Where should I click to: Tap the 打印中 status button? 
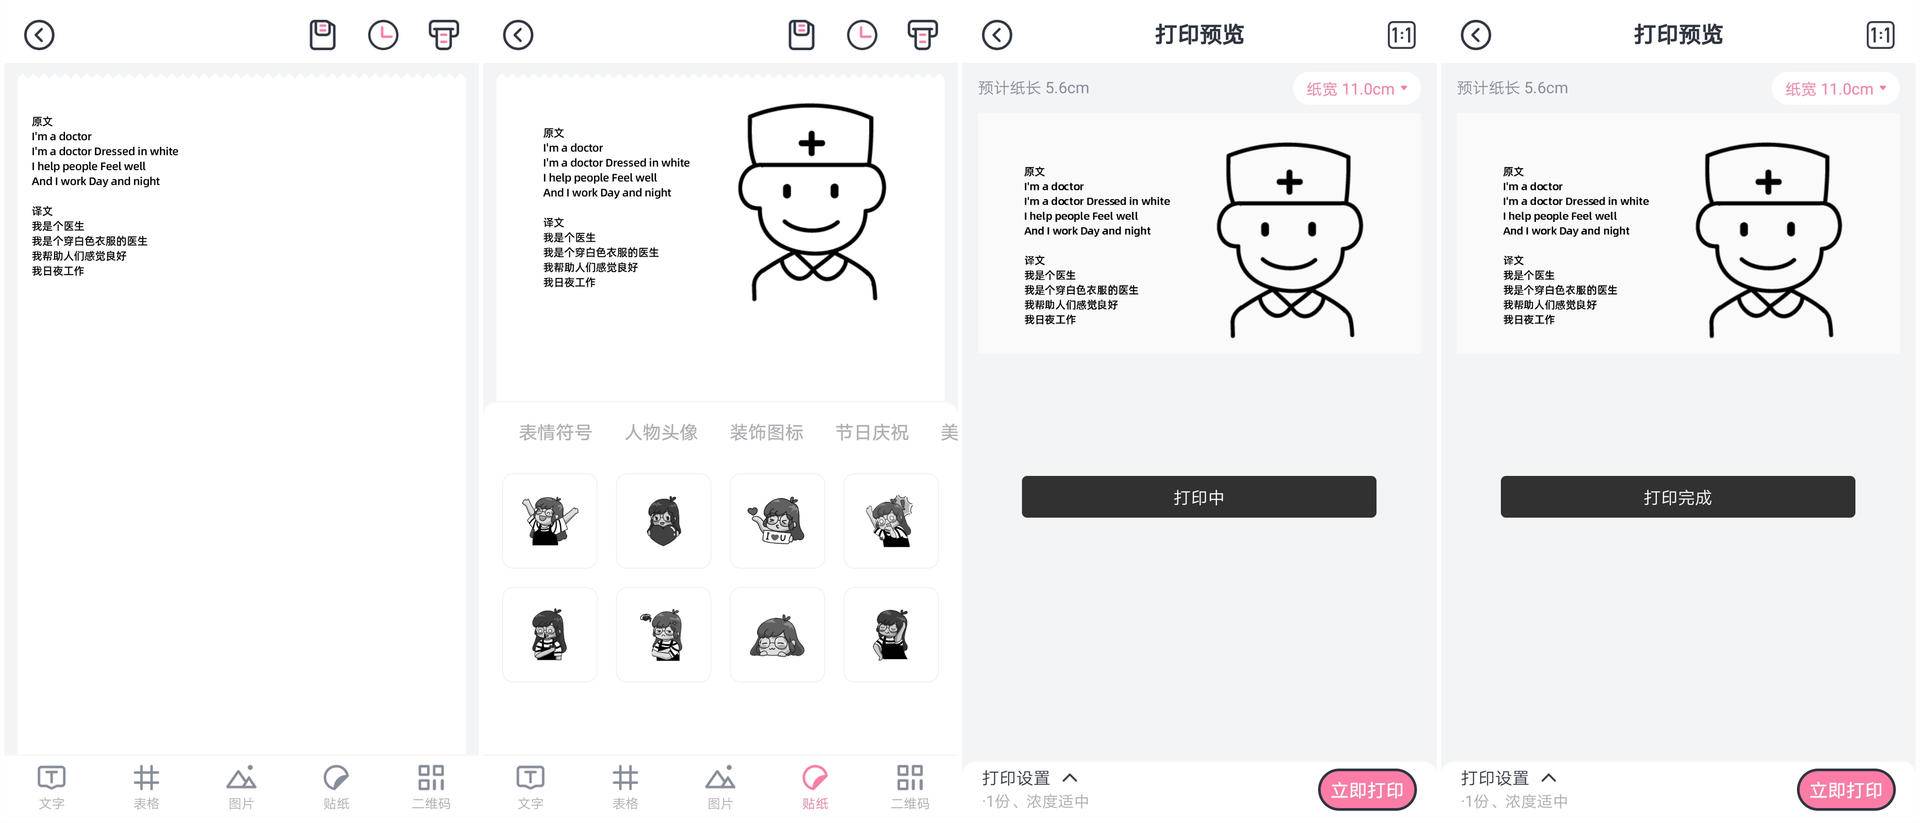click(1199, 497)
